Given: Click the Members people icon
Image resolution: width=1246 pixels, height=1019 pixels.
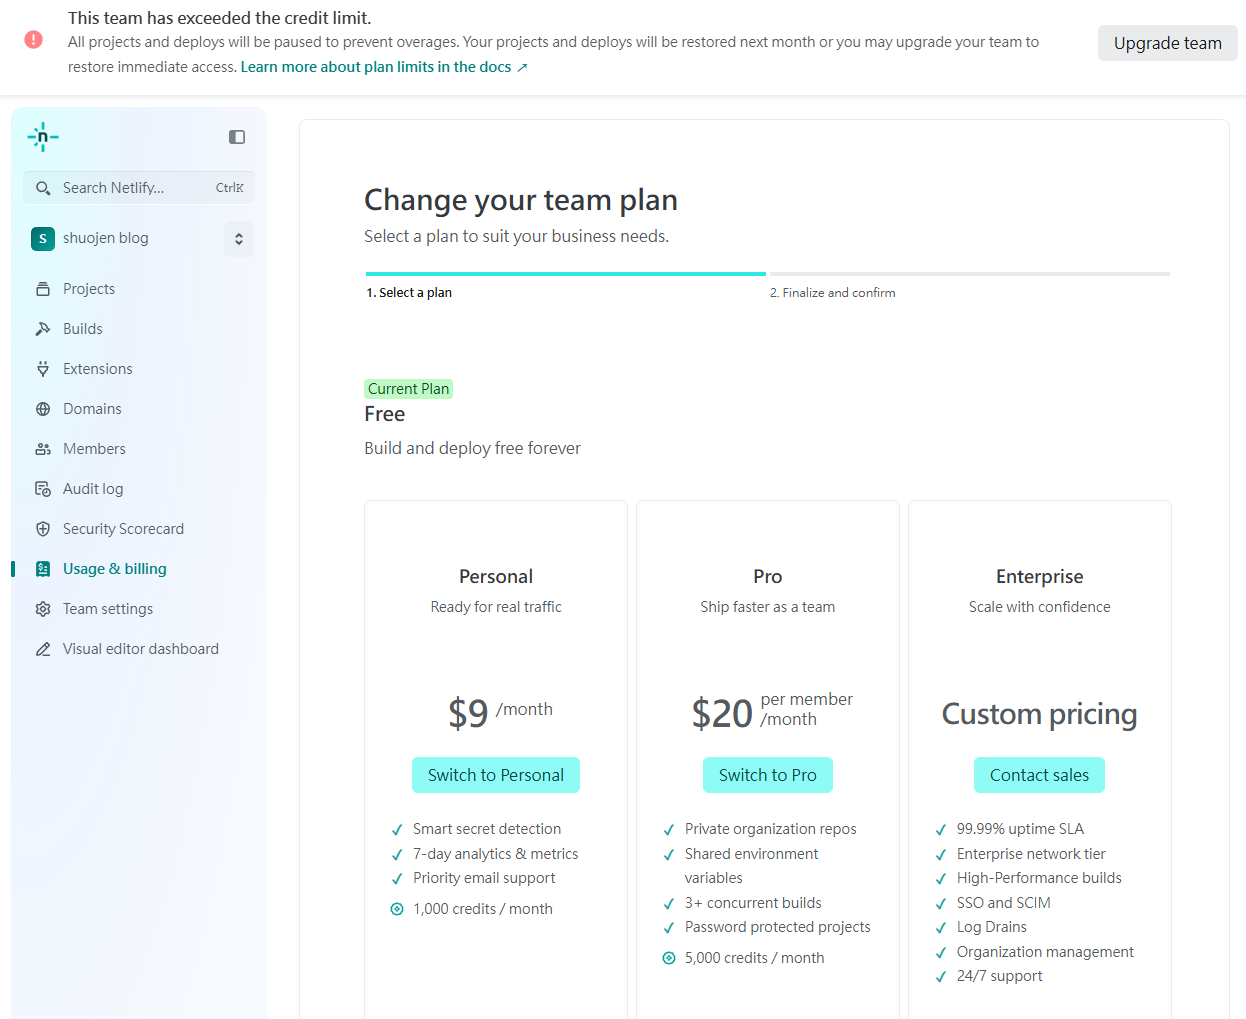Looking at the screenshot, I should 43,449.
